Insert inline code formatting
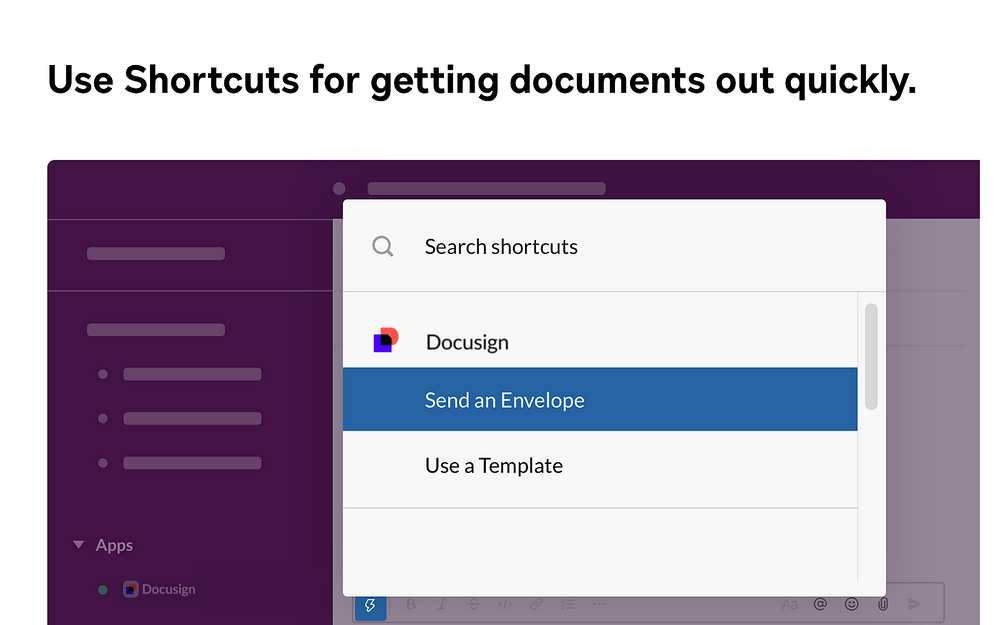 [x=504, y=604]
